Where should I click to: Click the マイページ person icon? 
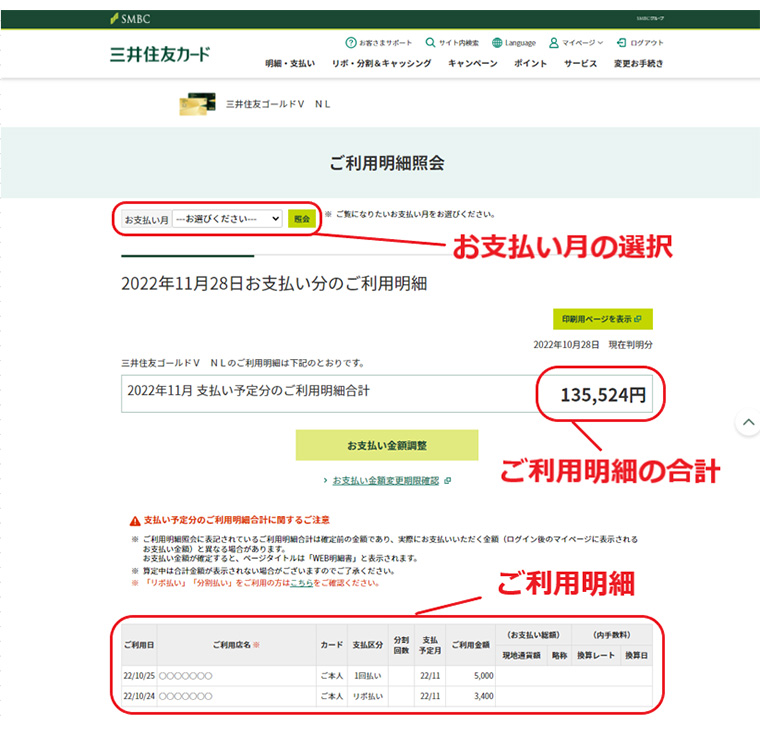[554, 43]
